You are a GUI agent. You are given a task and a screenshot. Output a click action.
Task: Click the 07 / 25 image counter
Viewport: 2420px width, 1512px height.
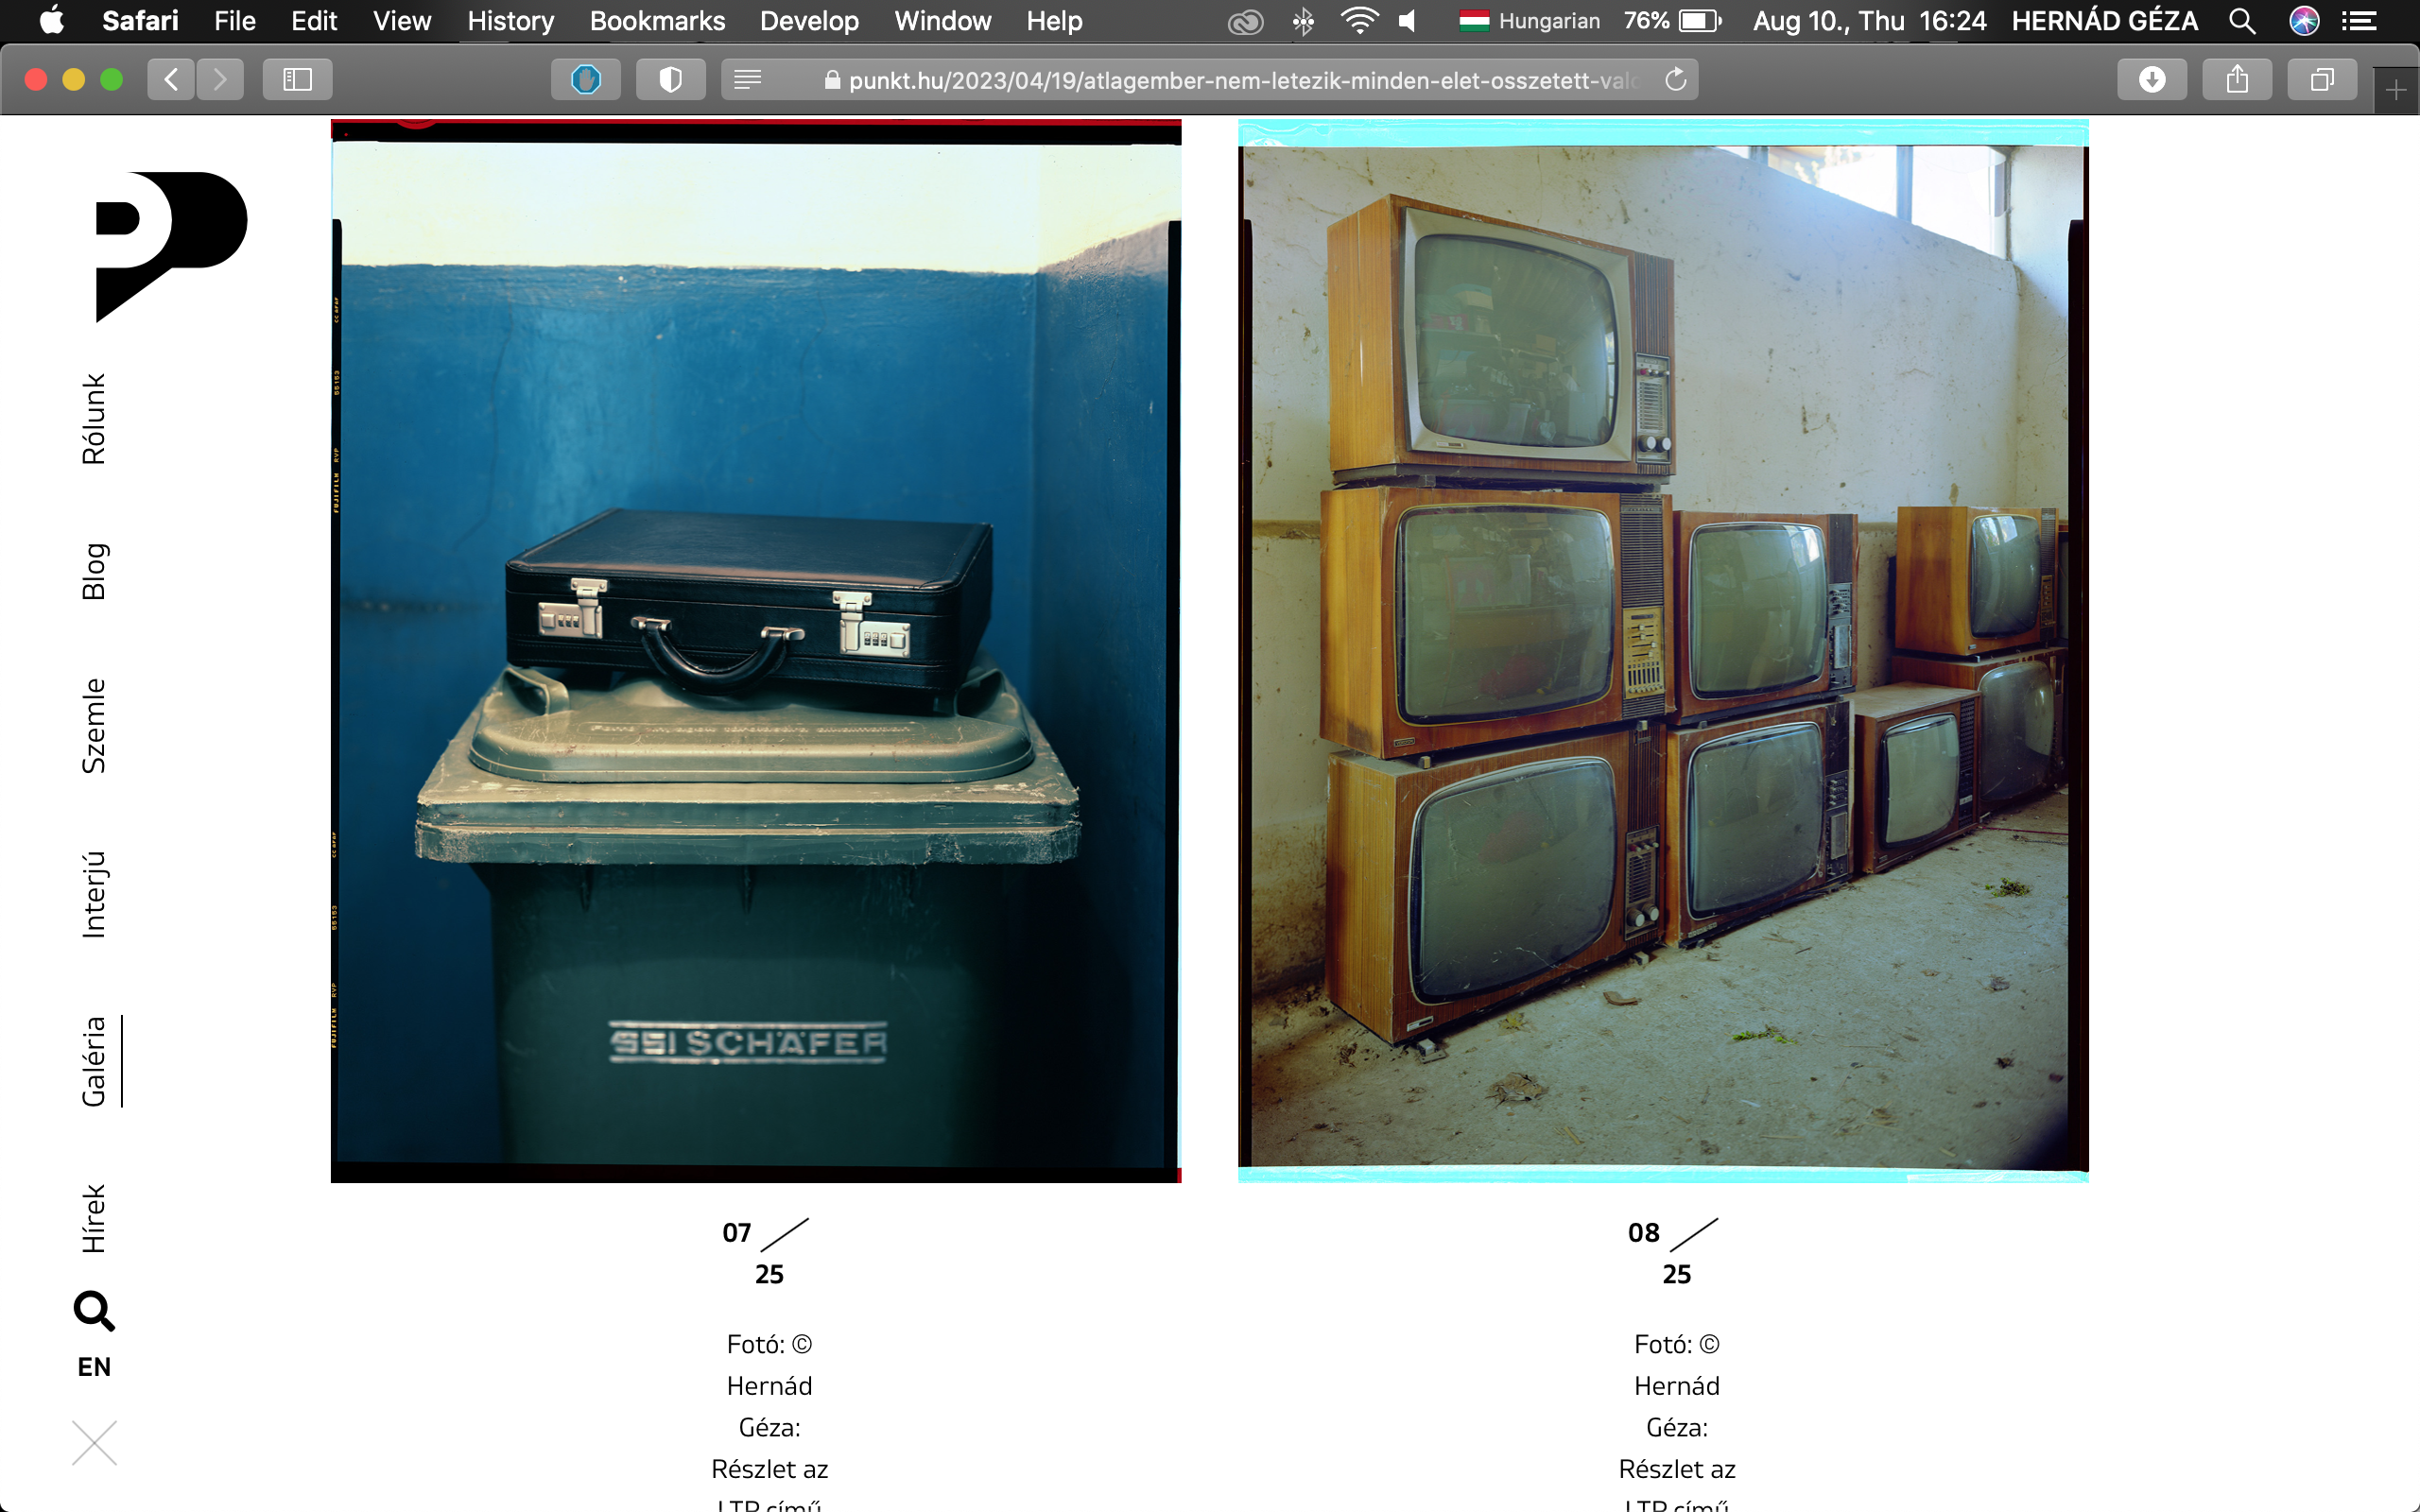[x=767, y=1253]
